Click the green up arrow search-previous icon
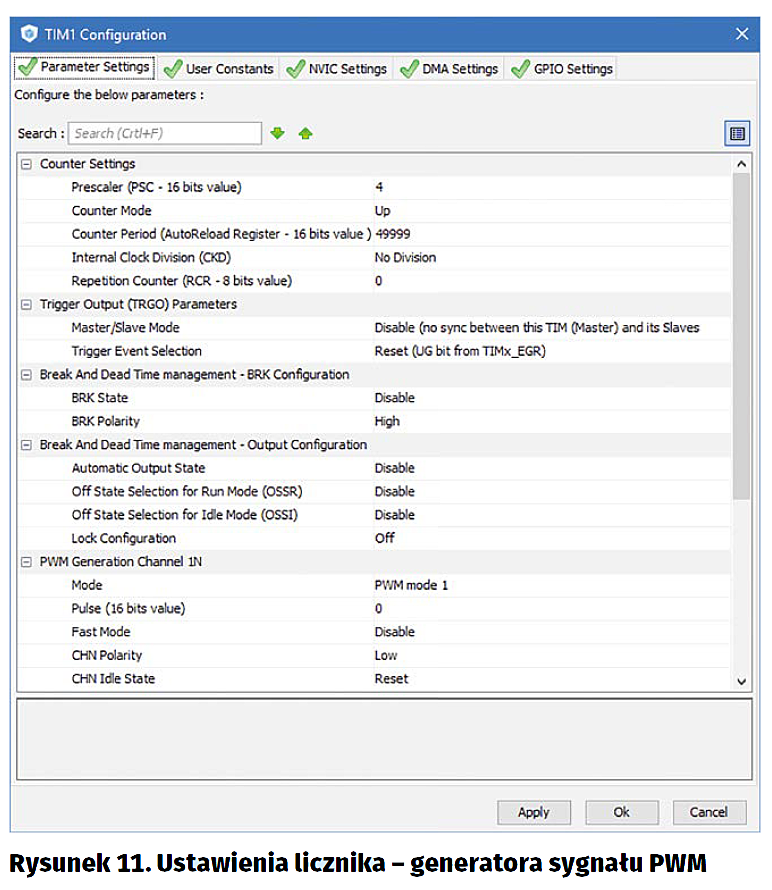Screen dimensions: 772x890 tap(305, 133)
